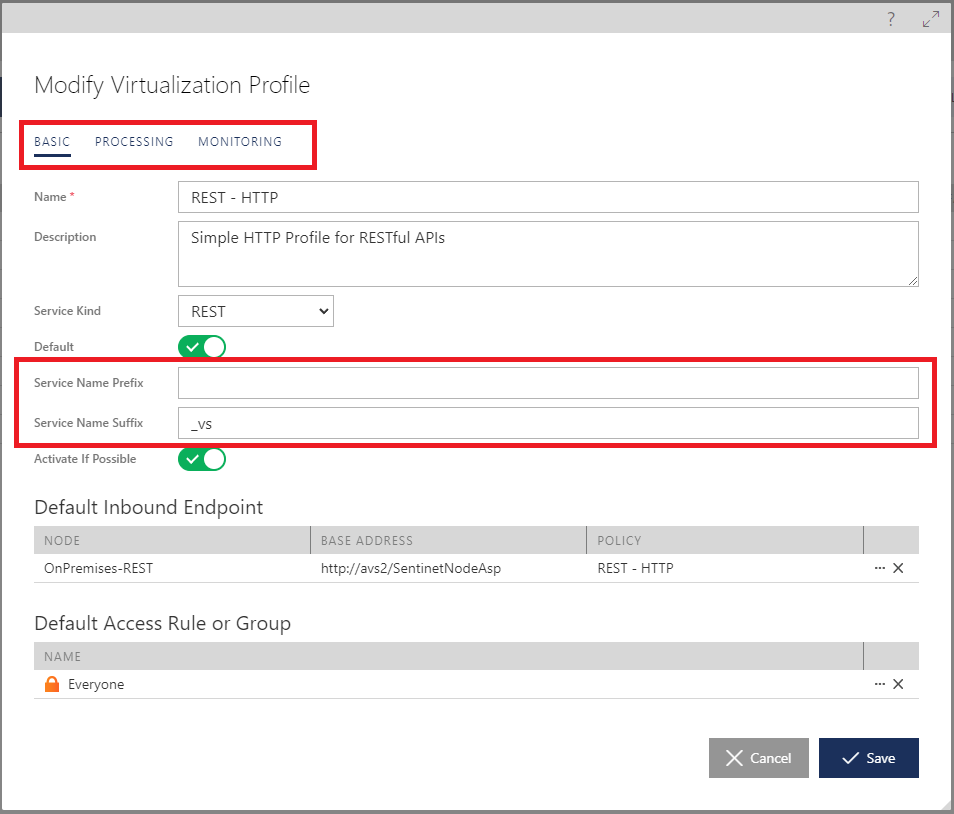The image size is (954, 814).
Task: Select the Basic tab
Action: click(52, 142)
